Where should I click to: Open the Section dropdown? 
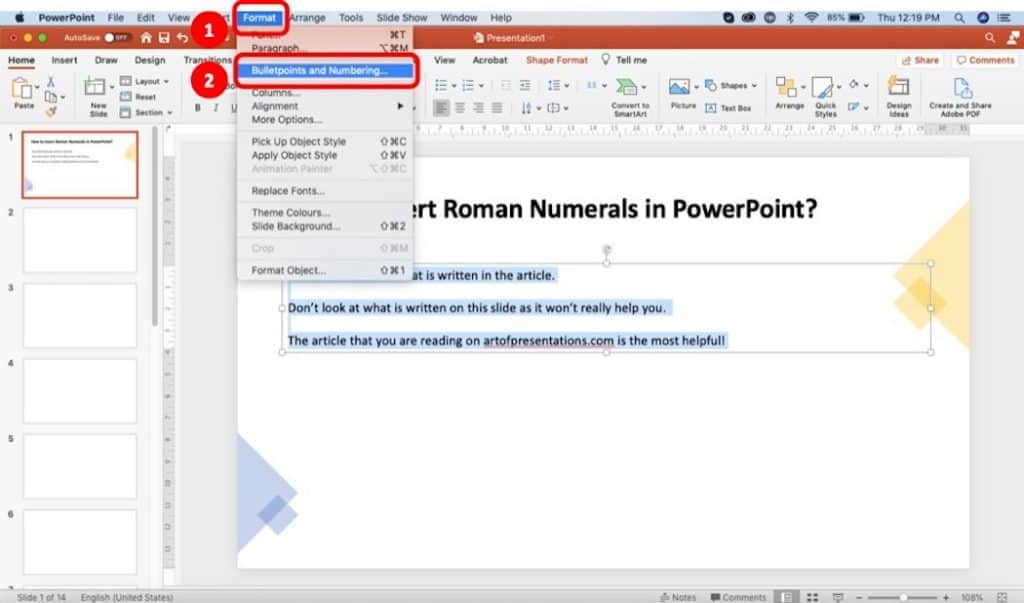[x=146, y=112]
